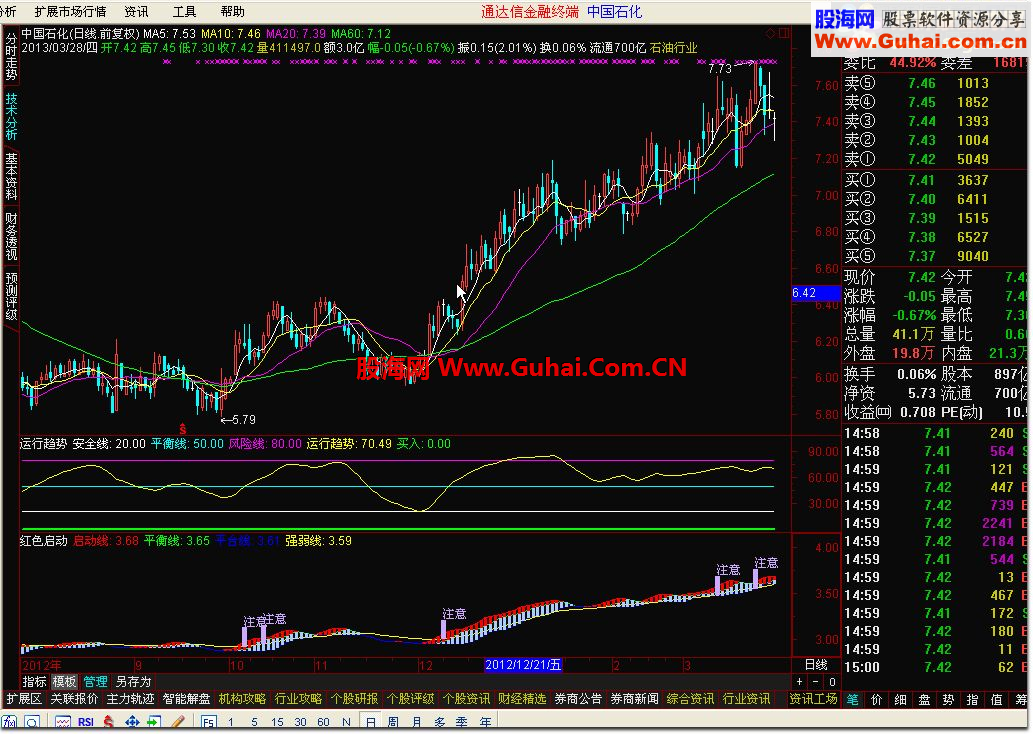Select the 盘 tab in quote panel

coord(924,700)
